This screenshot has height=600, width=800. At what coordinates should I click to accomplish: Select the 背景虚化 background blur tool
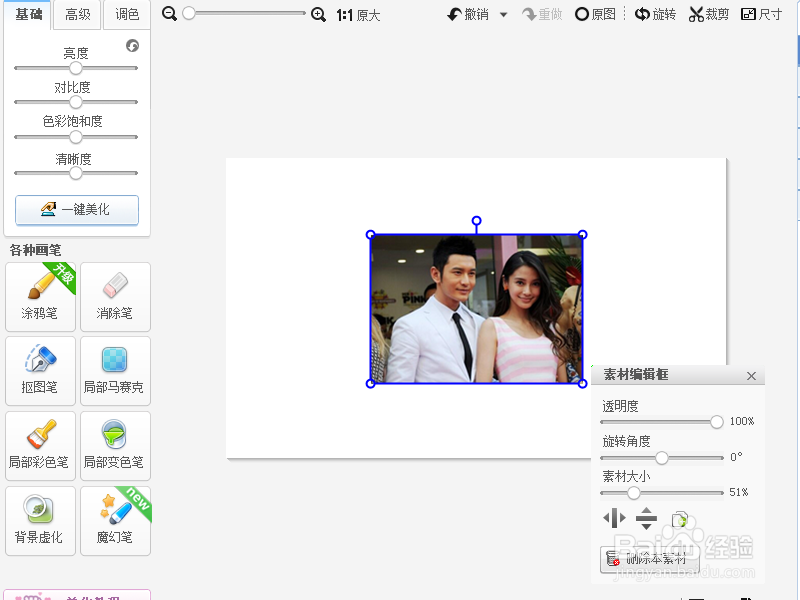pyautogui.click(x=40, y=521)
